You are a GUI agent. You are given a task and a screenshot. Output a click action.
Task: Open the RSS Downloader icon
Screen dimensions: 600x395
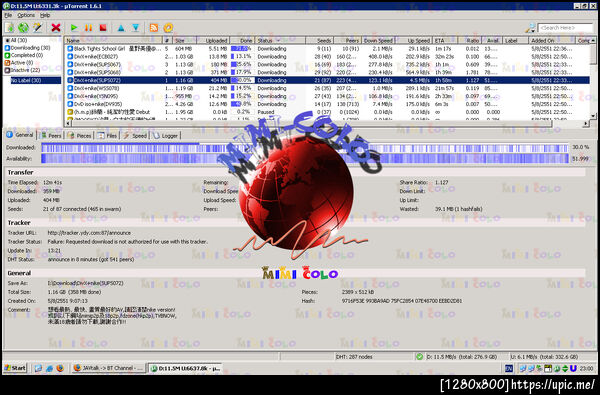(x=154, y=28)
